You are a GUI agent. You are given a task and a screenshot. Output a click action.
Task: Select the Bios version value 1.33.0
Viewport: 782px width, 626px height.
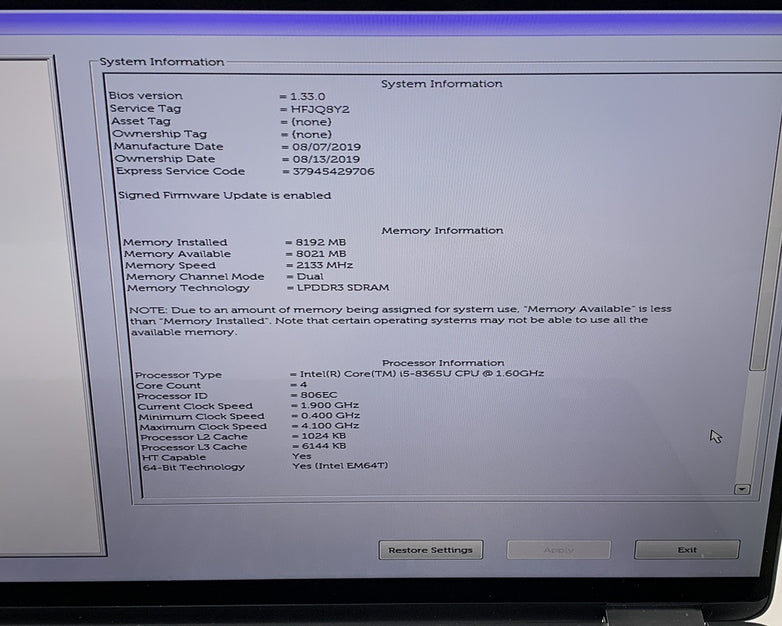pyautogui.click(x=308, y=96)
